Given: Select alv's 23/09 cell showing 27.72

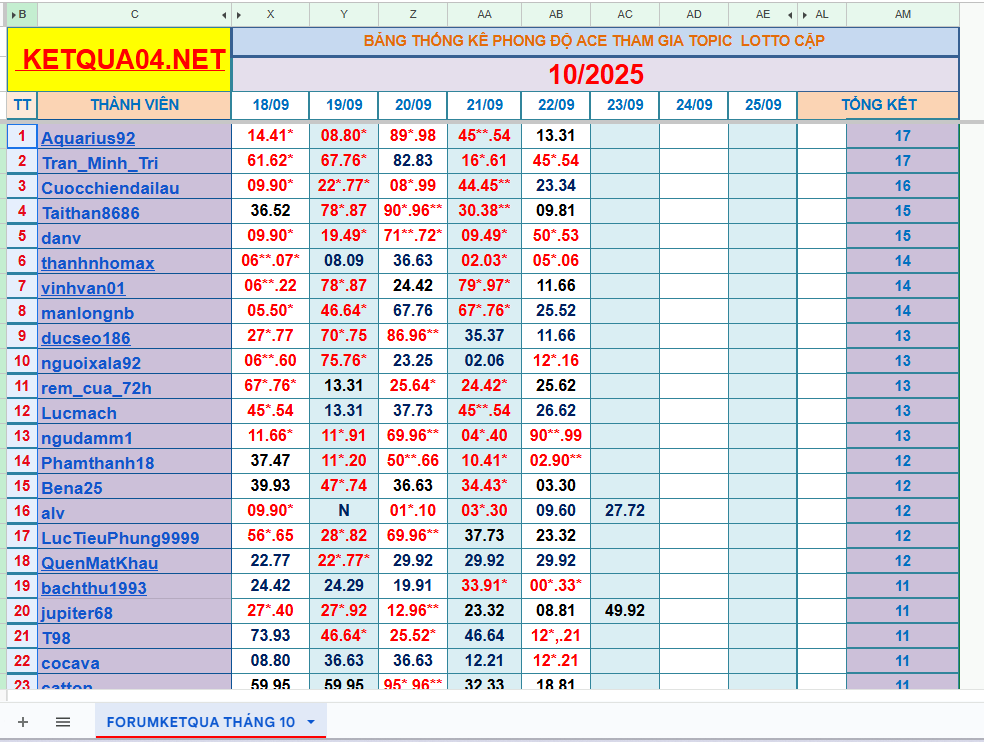Looking at the screenshot, I should (x=624, y=511).
